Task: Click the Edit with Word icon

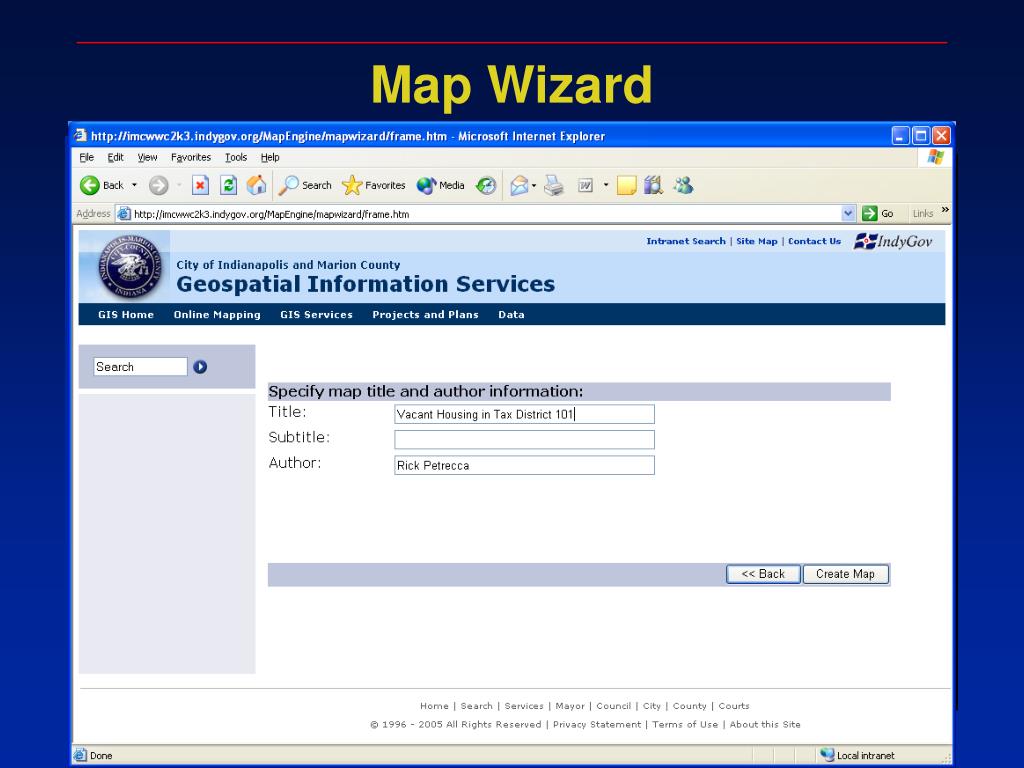Action: coord(585,185)
